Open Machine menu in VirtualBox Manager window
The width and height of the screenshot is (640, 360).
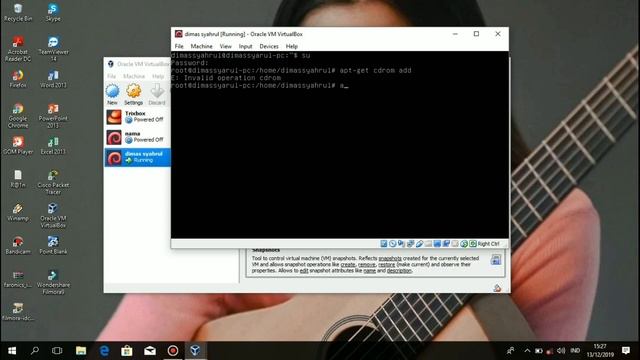point(134,76)
